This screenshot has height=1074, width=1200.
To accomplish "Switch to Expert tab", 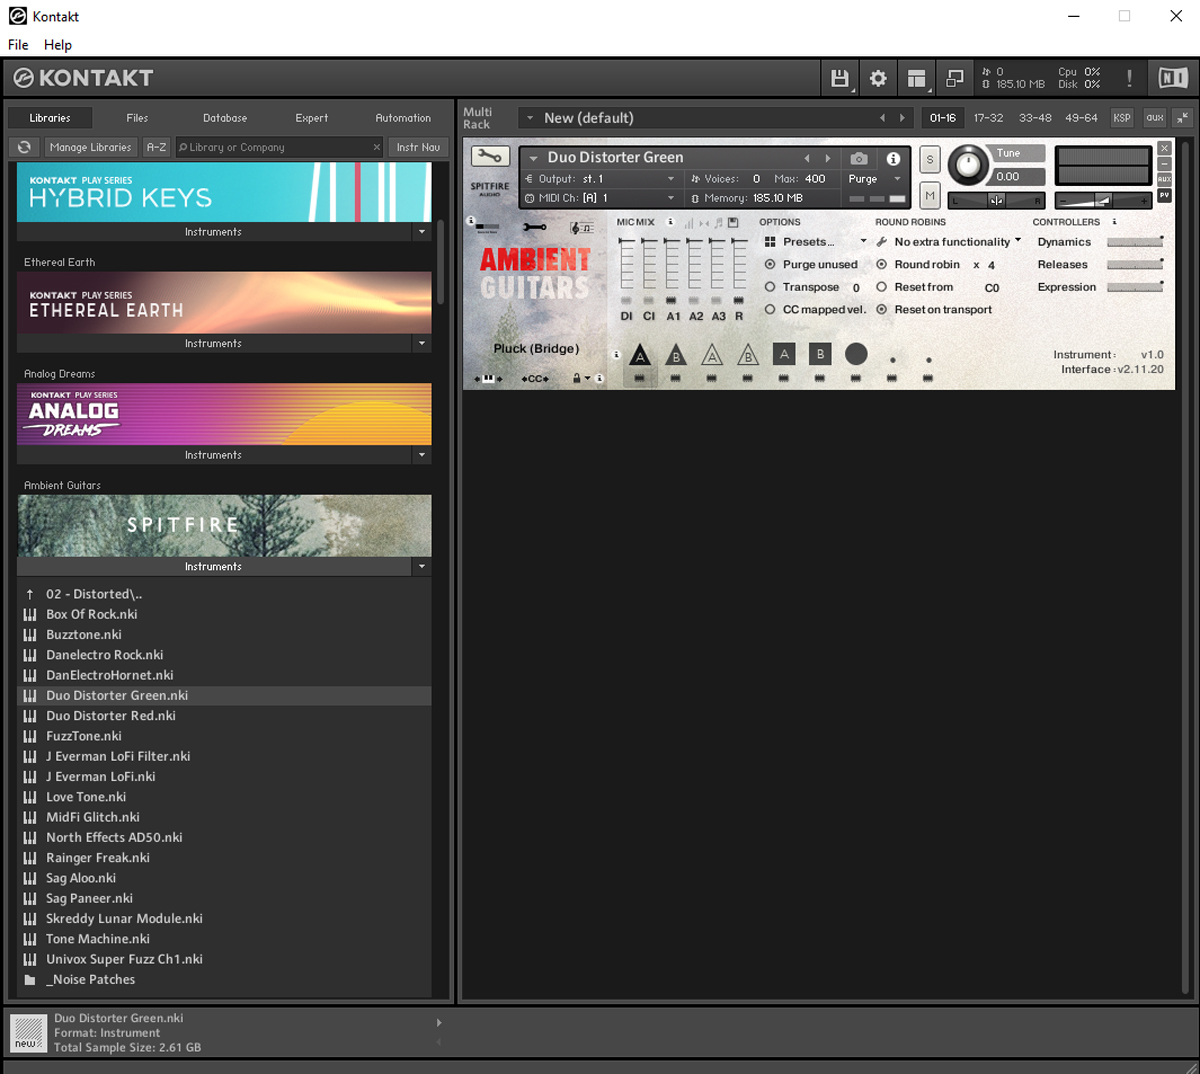I will coord(312,118).
